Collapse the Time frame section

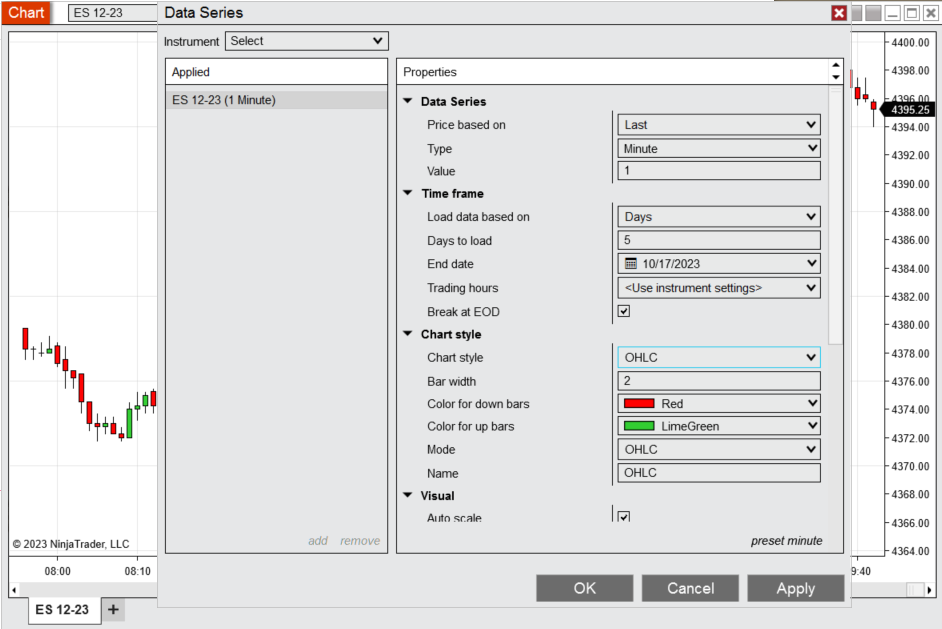(x=408, y=194)
